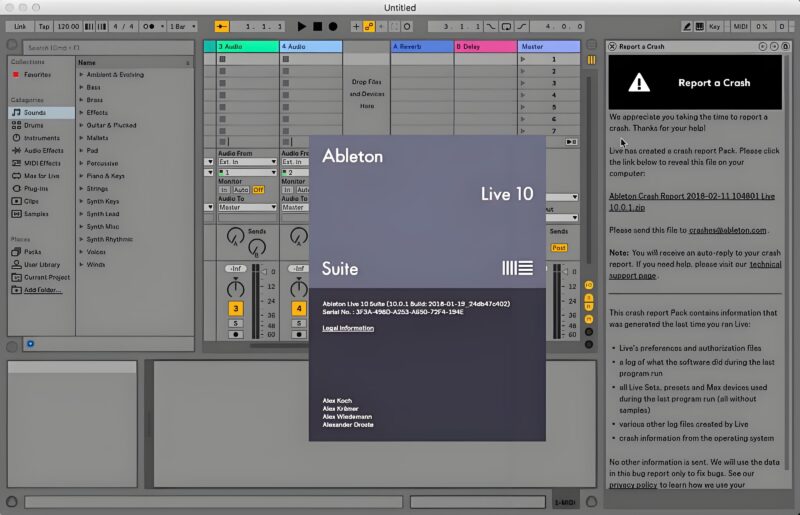Select Clips category
800x515 pixels.
(x=31, y=201)
